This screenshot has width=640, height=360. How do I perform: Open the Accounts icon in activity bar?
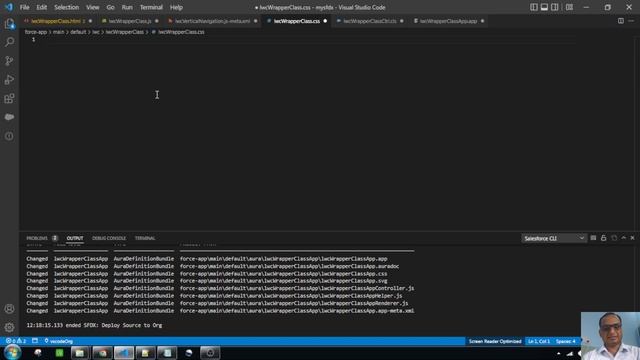coord(9,309)
